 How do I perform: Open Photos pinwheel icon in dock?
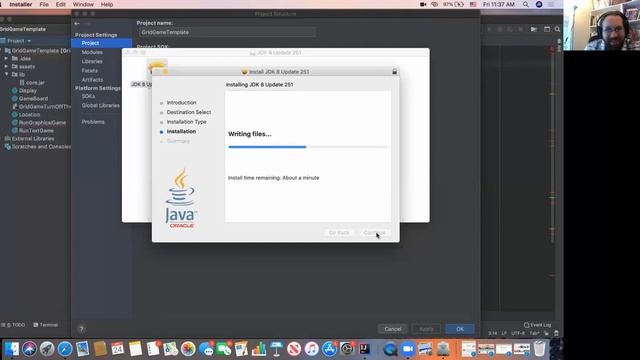(188, 349)
